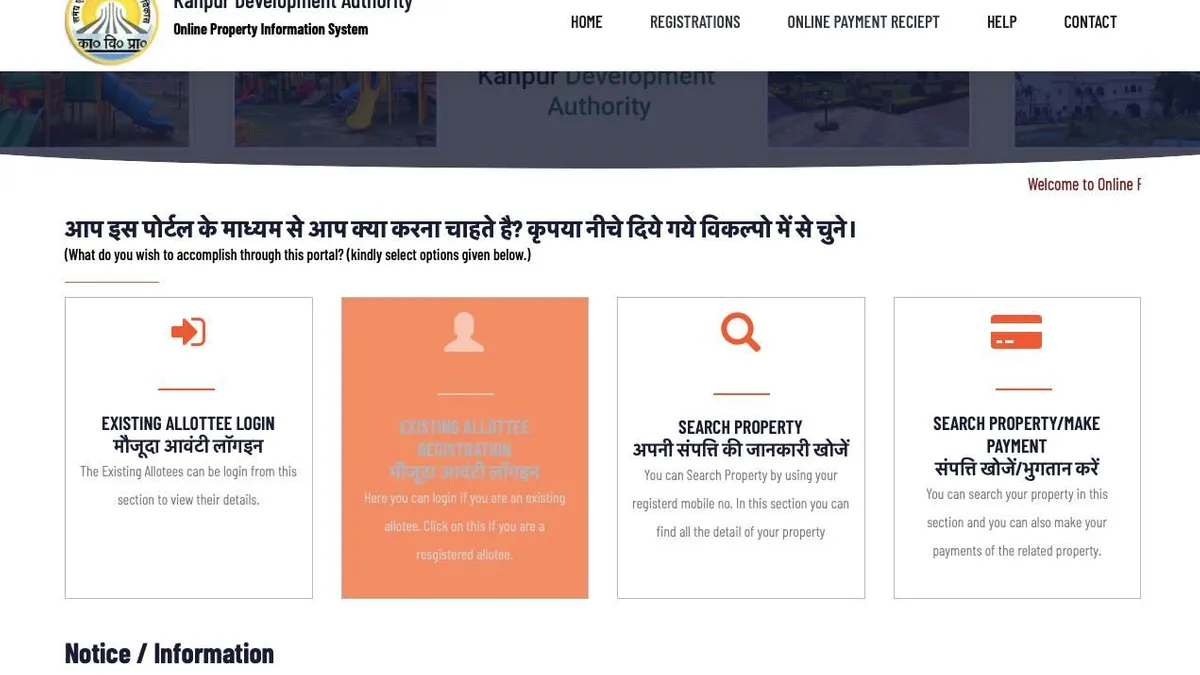
Task: Click the Online Property Information System subtitle
Action: pos(271,29)
